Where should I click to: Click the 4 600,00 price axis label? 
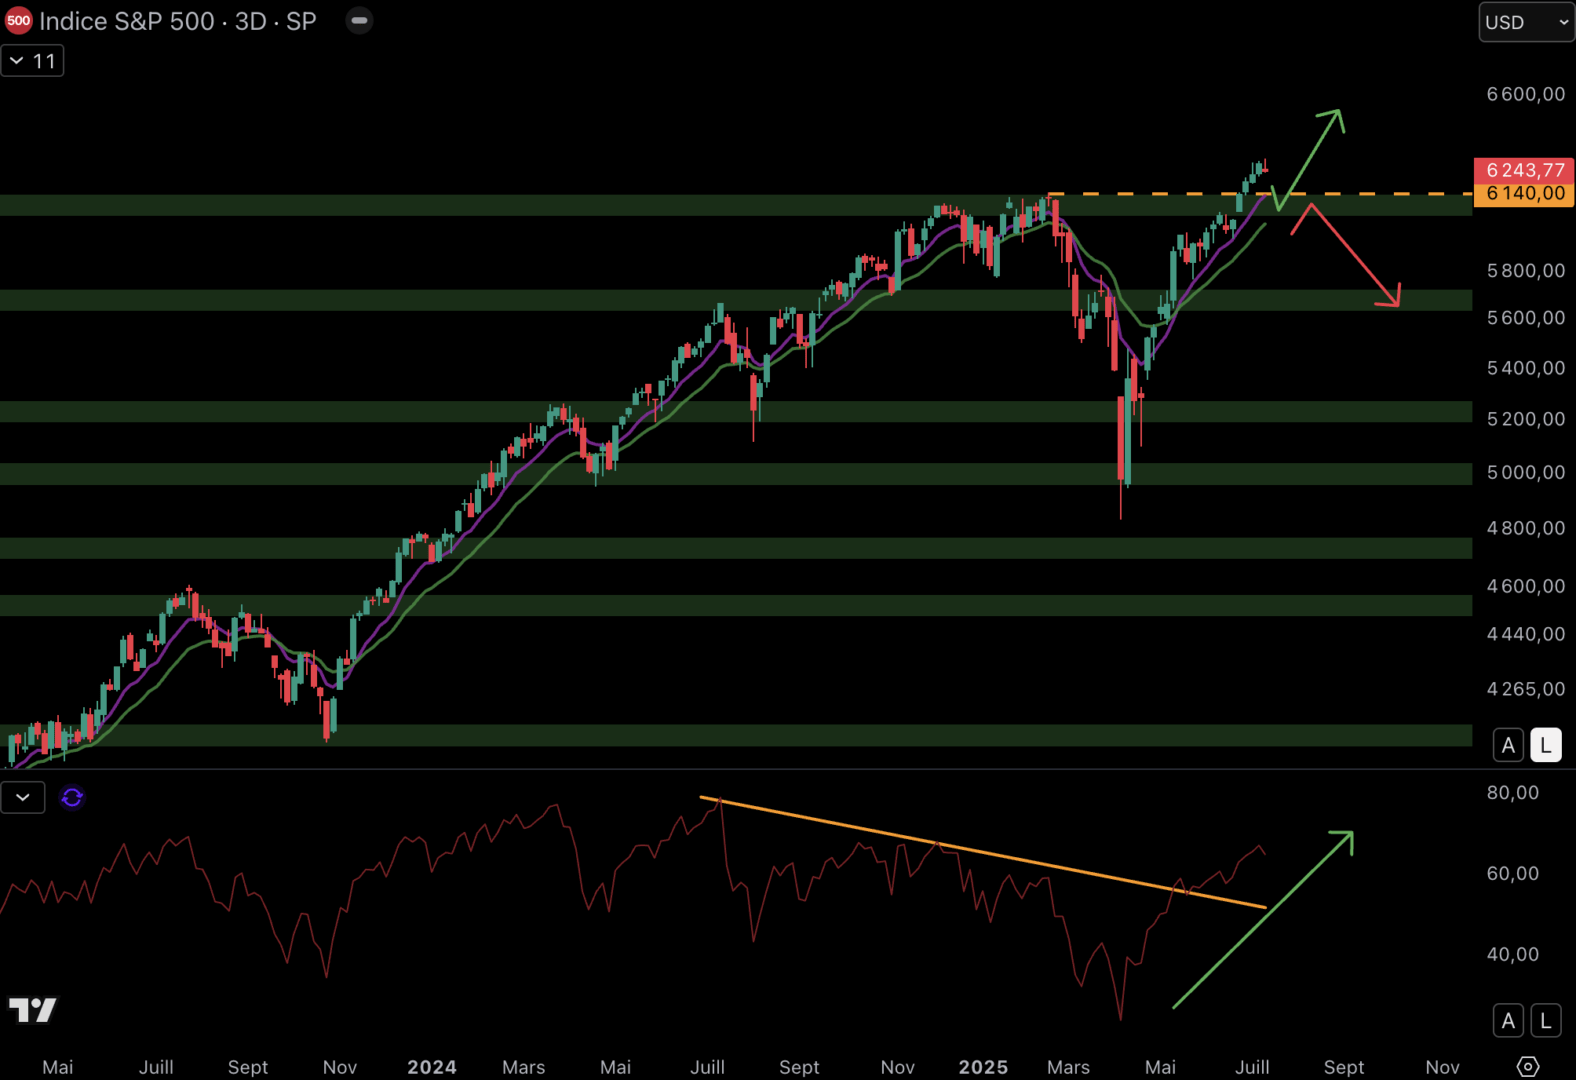(x=1526, y=586)
